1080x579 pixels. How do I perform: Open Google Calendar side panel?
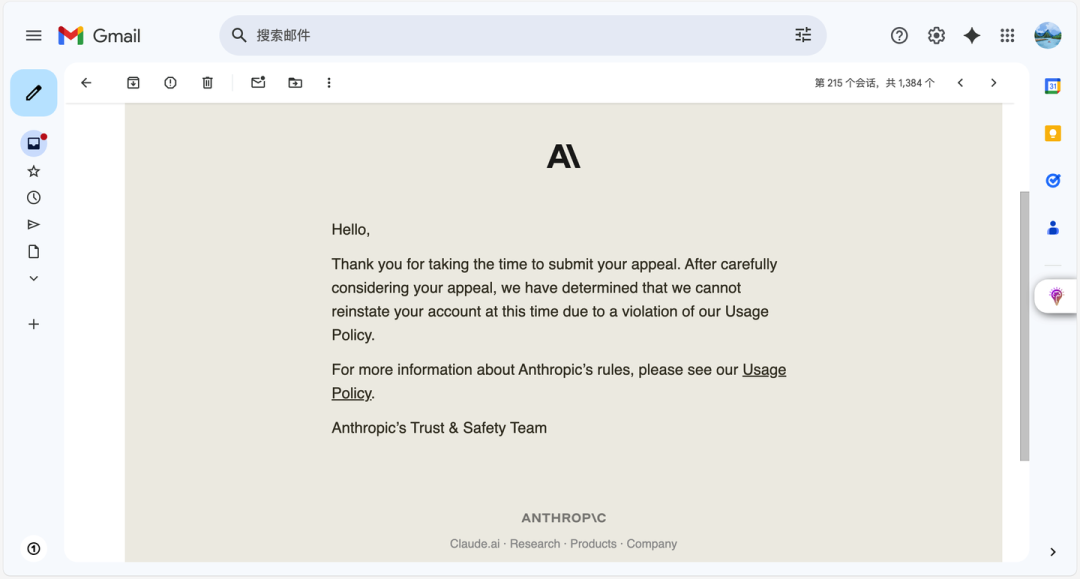(x=1052, y=86)
